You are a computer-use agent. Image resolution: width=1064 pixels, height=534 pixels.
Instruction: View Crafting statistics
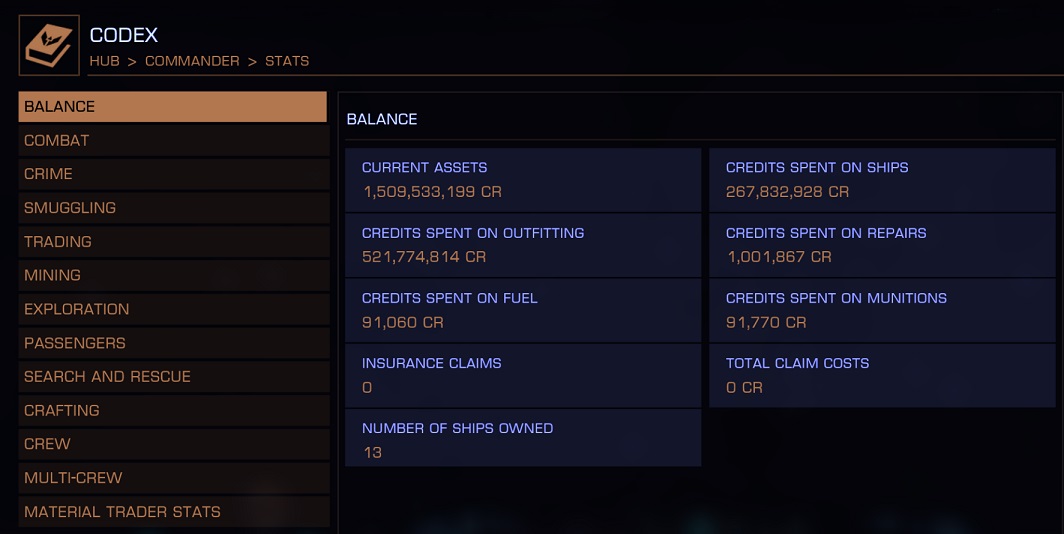click(174, 410)
